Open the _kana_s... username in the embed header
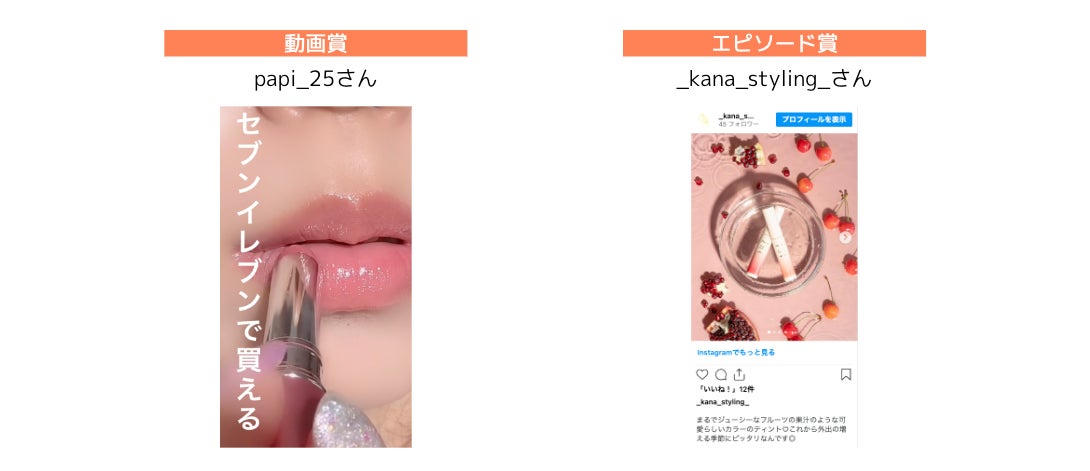The height and width of the screenshot is (471, 1090). point(736,115)
